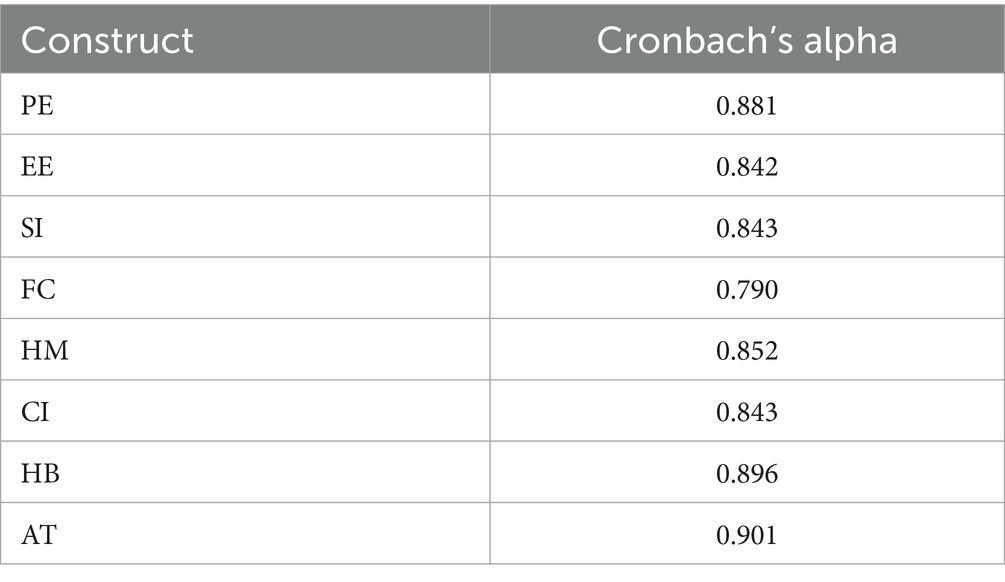
Task: Select the PE construct cell
Action: pos(37,105)
